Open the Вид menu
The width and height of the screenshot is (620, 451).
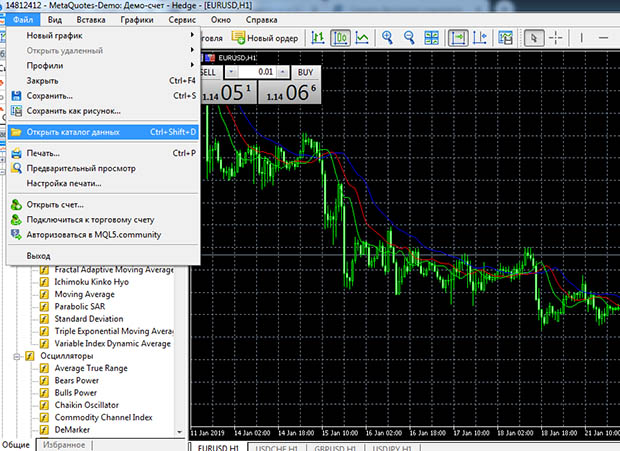coord(55,20)
